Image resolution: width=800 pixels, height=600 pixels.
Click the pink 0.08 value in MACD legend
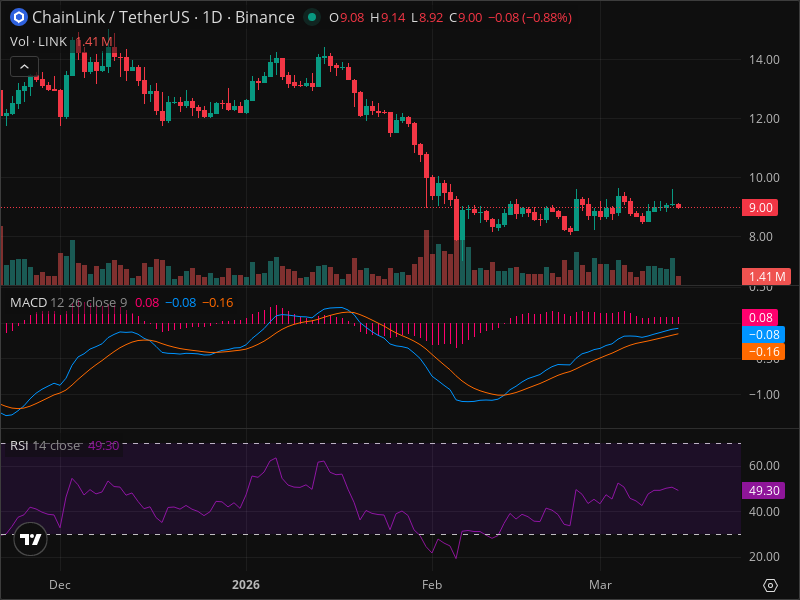coord(147,303)
